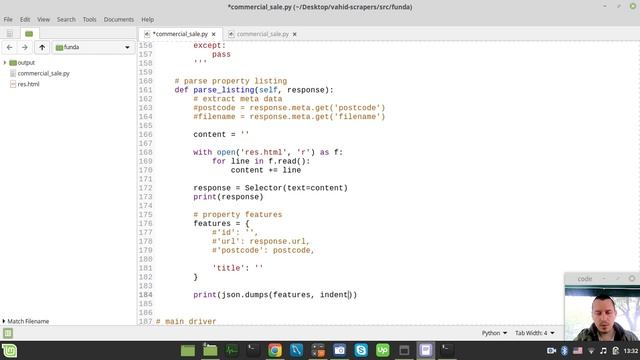Close the second commercial_sale.py tab
Viewport: 640px width, 360px height.
295,34
